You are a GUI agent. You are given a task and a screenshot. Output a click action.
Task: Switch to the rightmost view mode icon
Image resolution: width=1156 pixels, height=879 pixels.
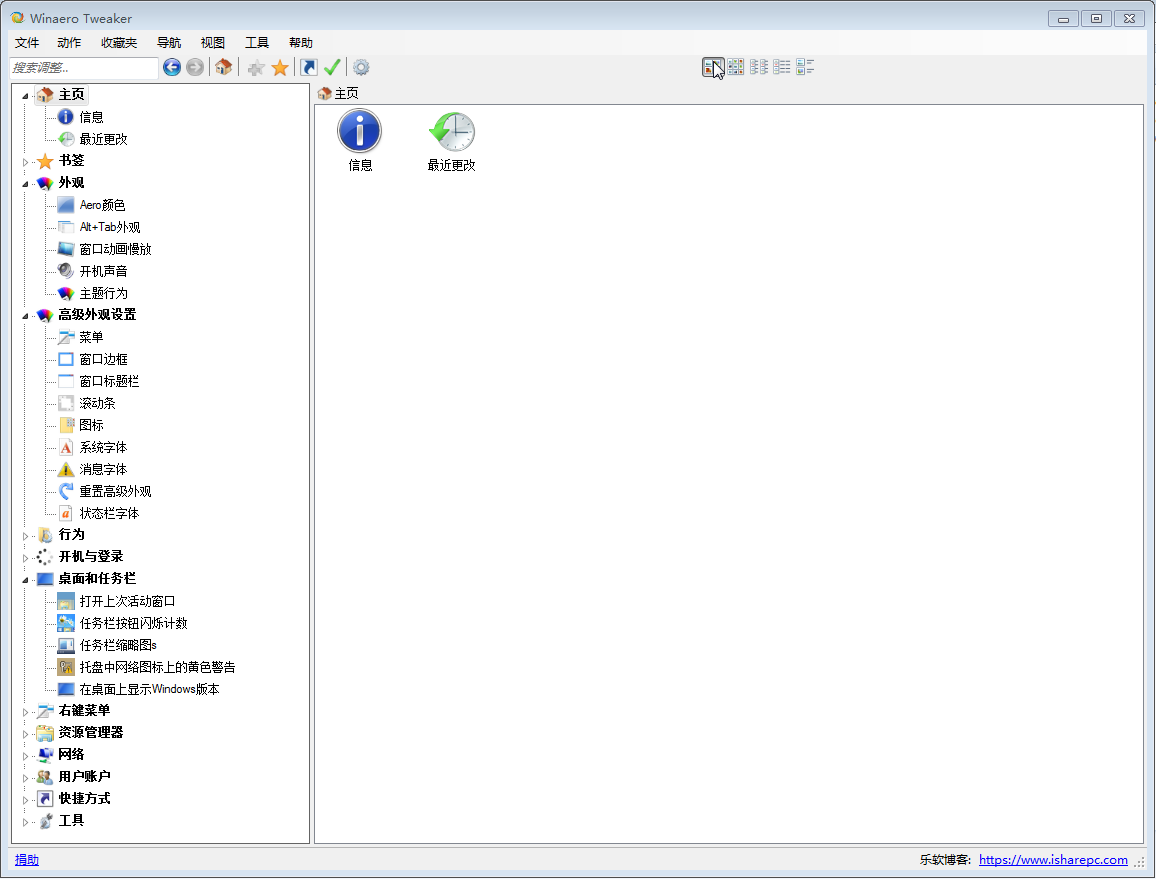click(806, 67)
